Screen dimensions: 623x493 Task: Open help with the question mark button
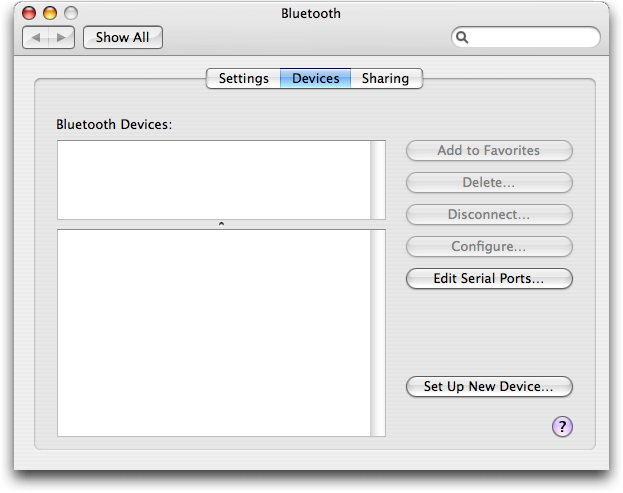click(x=562, y=427)
